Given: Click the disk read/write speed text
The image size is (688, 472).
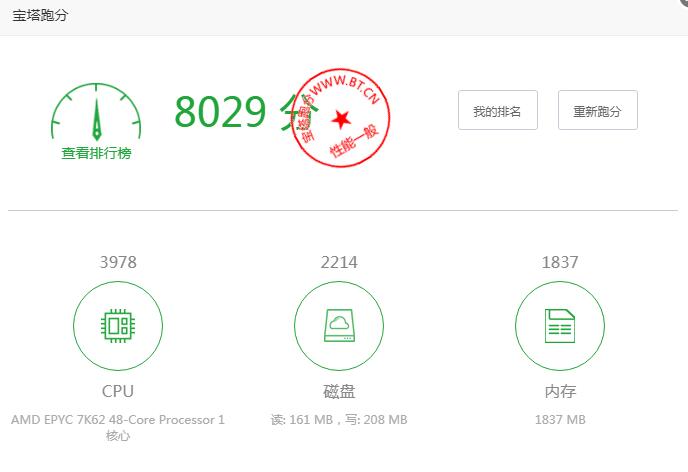Looking at the screenshot, I should (x=339, y=420).
